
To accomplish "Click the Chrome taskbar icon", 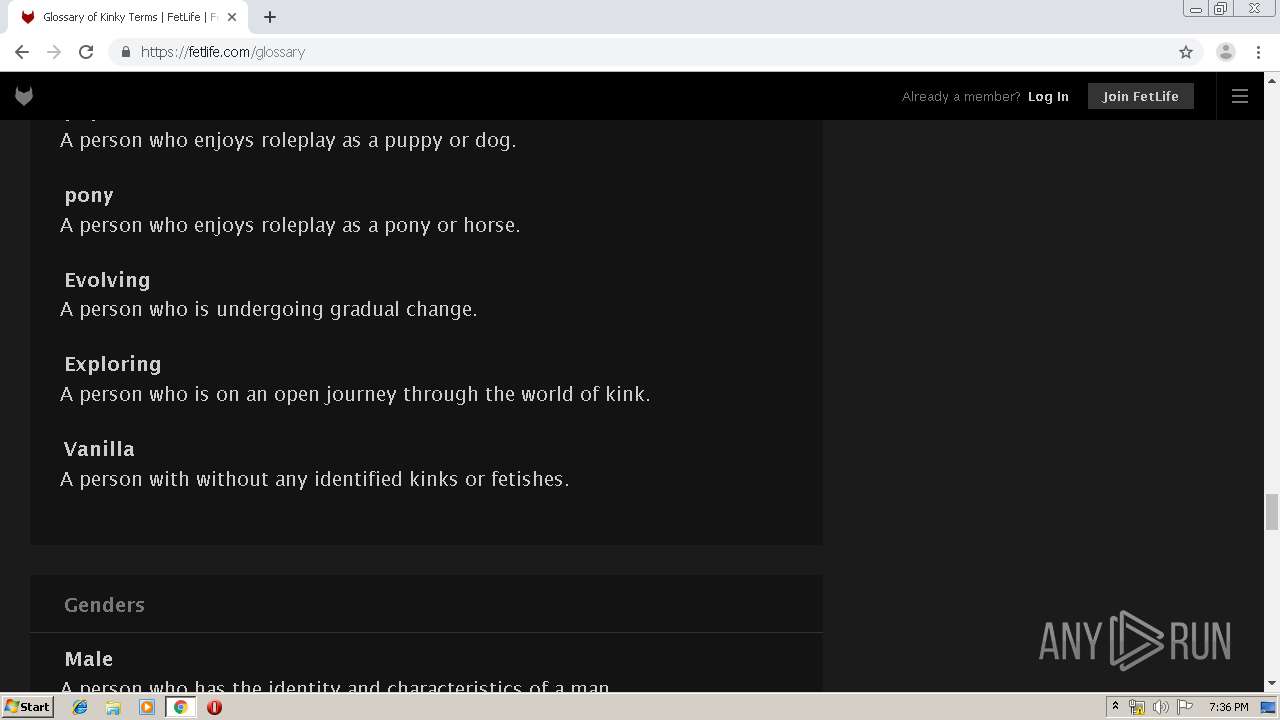I will pyautogui.click(x=181, y=707).
